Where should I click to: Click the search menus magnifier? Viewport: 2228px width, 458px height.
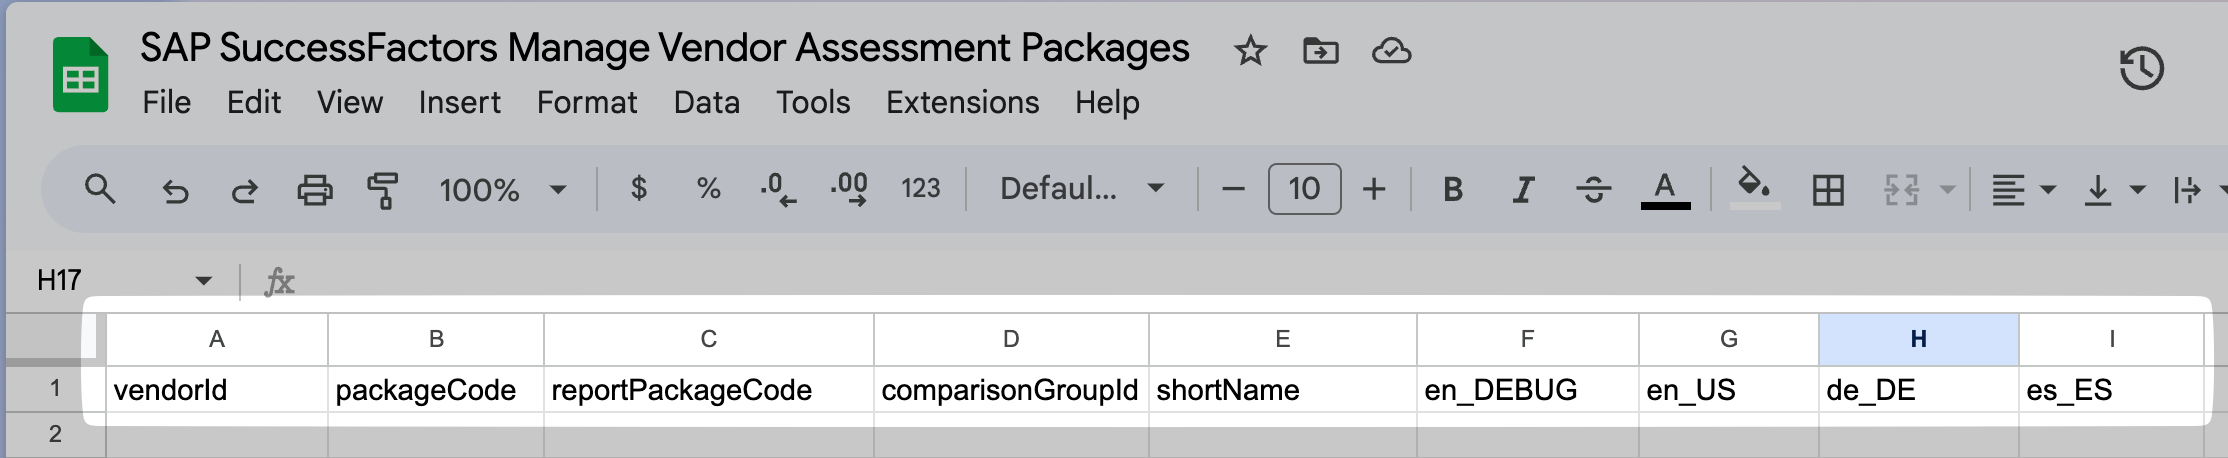pos(99,188)
